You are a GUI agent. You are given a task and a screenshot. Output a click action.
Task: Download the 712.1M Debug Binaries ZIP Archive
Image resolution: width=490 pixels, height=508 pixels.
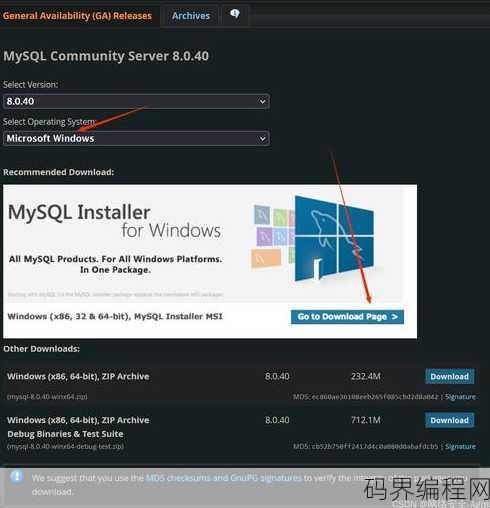[449, 420]
